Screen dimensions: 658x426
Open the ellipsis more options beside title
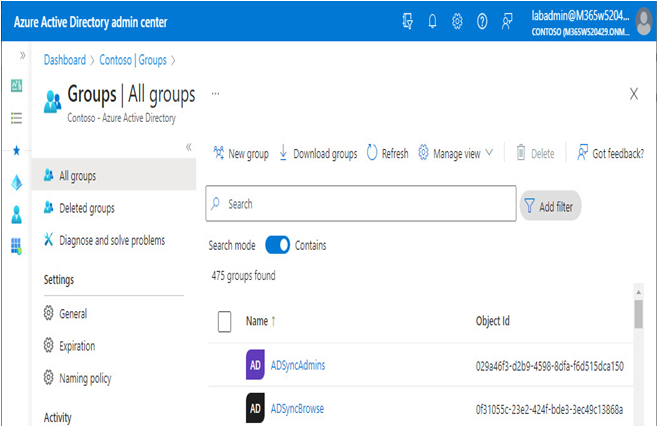click(x=215, y=94)
